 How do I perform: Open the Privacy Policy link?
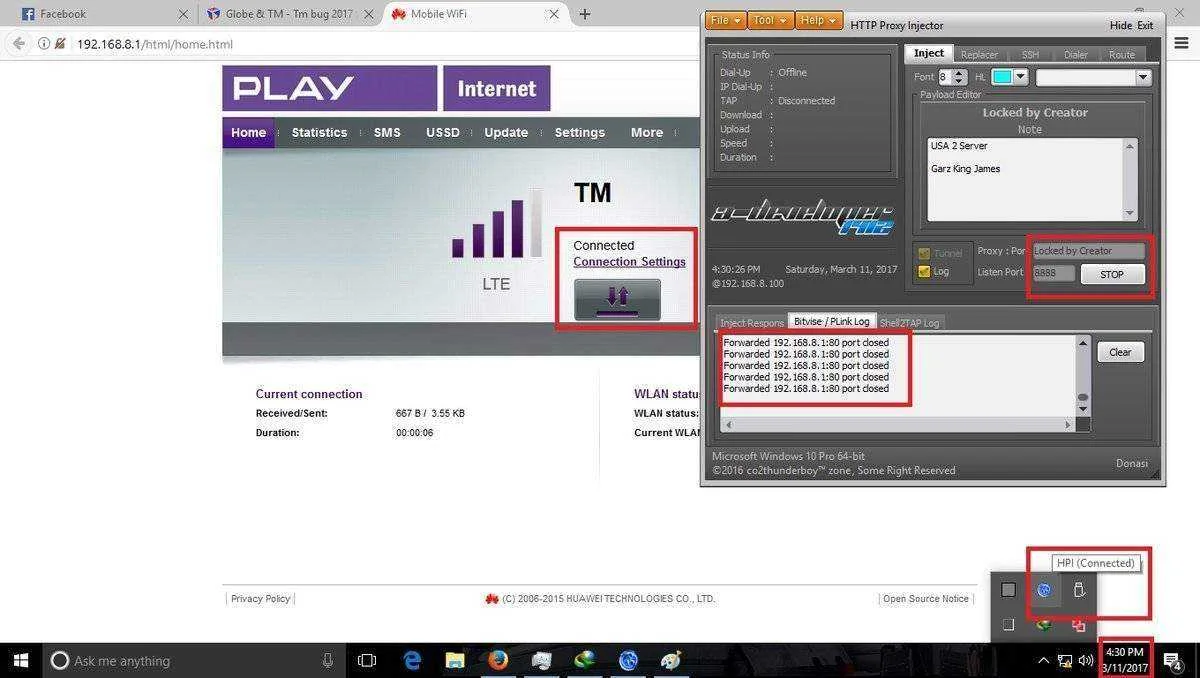[260, 599]
